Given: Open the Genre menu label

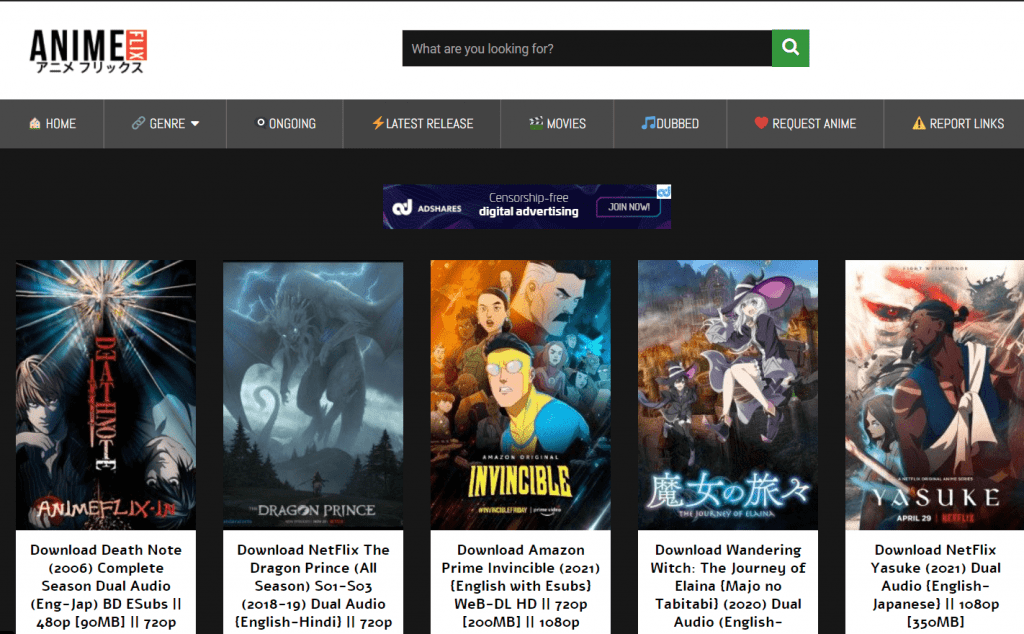Looking at the screenshot, I should pyautogui.click(x=167, y=123).
